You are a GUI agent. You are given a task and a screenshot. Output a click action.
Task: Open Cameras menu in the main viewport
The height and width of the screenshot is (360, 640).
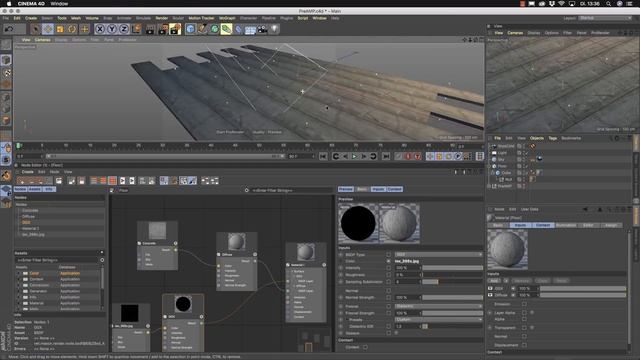click(x=42, y=40)
